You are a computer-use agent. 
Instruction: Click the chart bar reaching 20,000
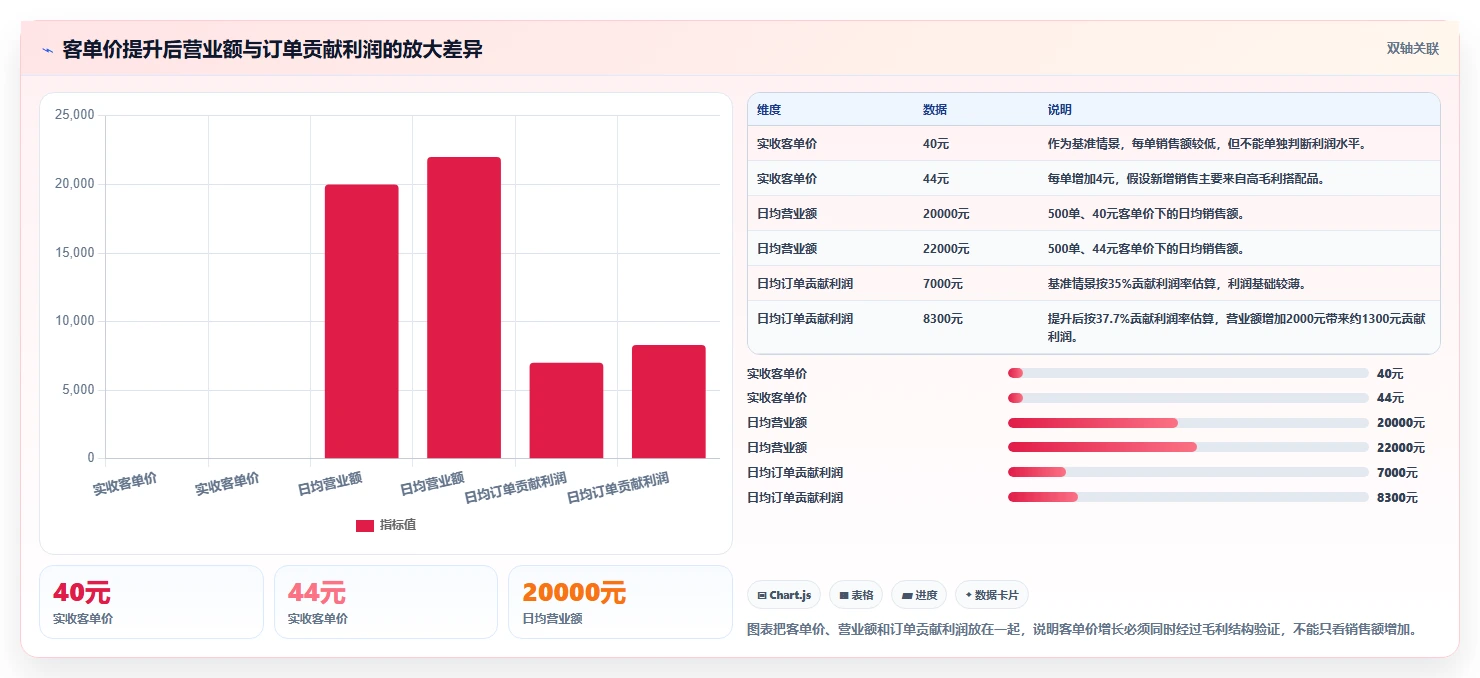coord(361,321)
